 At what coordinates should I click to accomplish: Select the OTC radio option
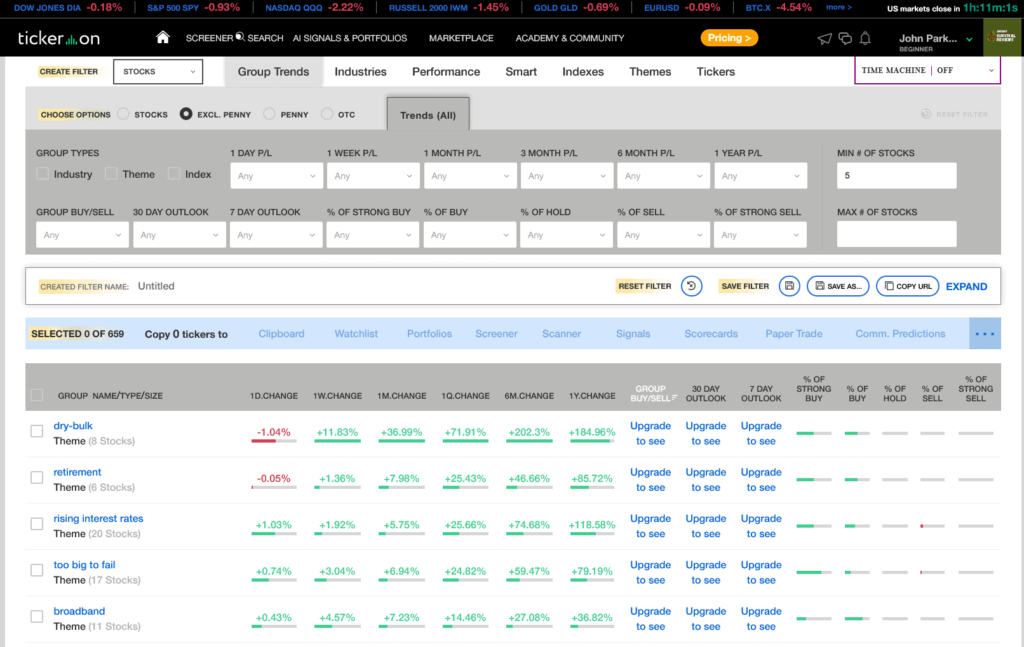327,114
